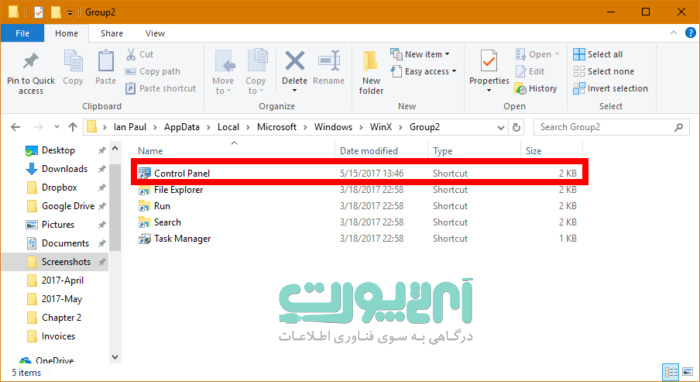Click WinX in the address path
700x382 pixels.
(381, 127)
